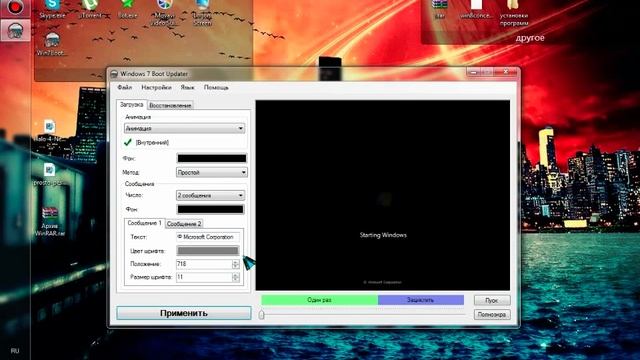Expand the Метод dropdown showing Простой
640x360 pixels.
click(x=211, y=172)
